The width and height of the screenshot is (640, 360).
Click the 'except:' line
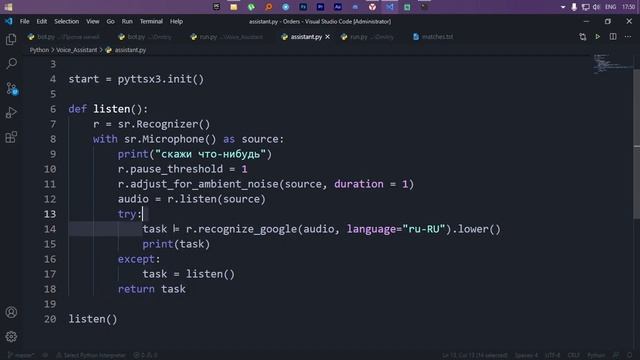click(139, 259)
